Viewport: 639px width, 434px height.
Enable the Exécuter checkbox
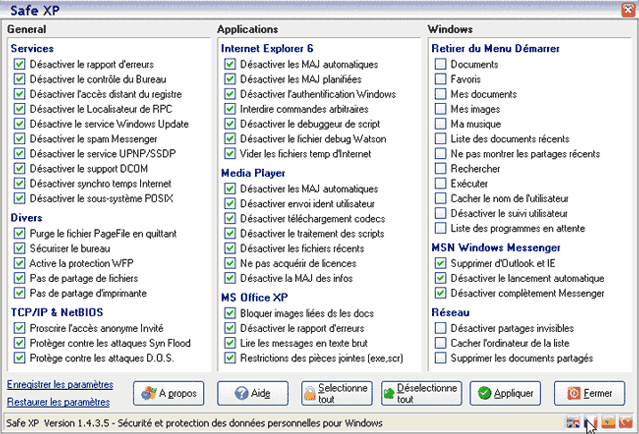[x=441, y=183]
